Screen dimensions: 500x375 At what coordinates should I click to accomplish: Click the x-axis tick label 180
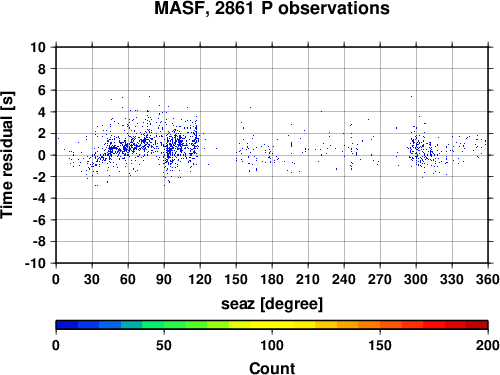click(x=272, y=279)
